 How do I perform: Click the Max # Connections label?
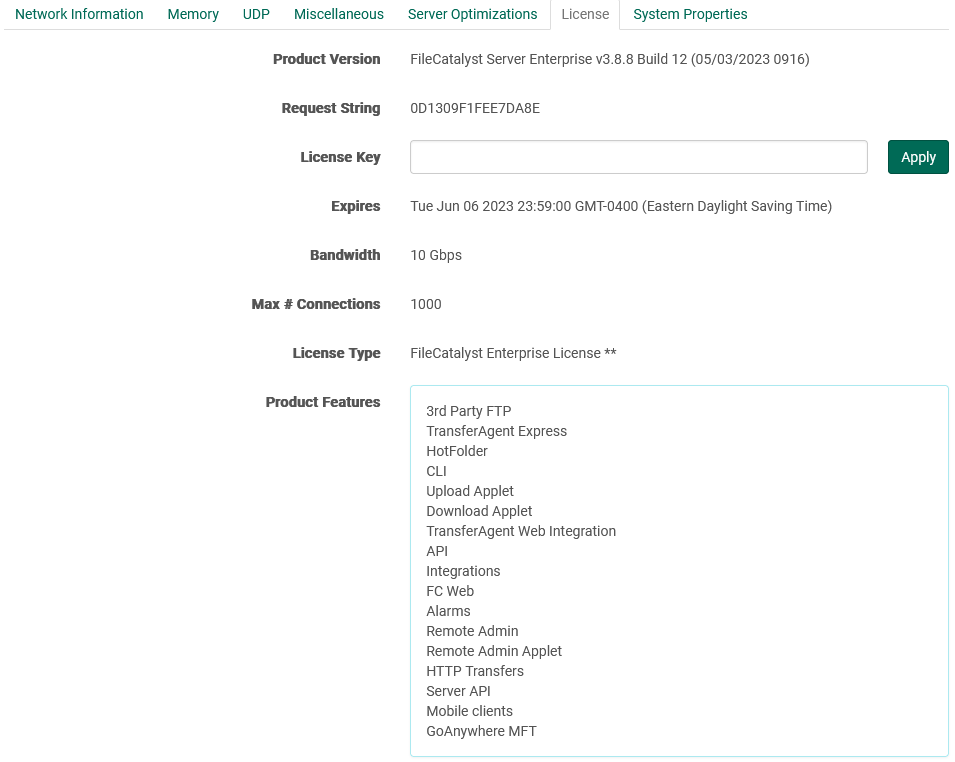tap(315, 304)
